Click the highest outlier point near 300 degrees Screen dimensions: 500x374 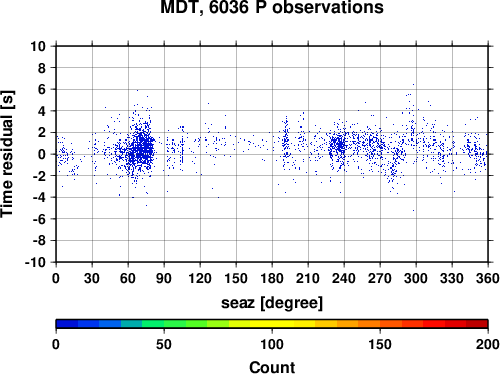(414, 84)
